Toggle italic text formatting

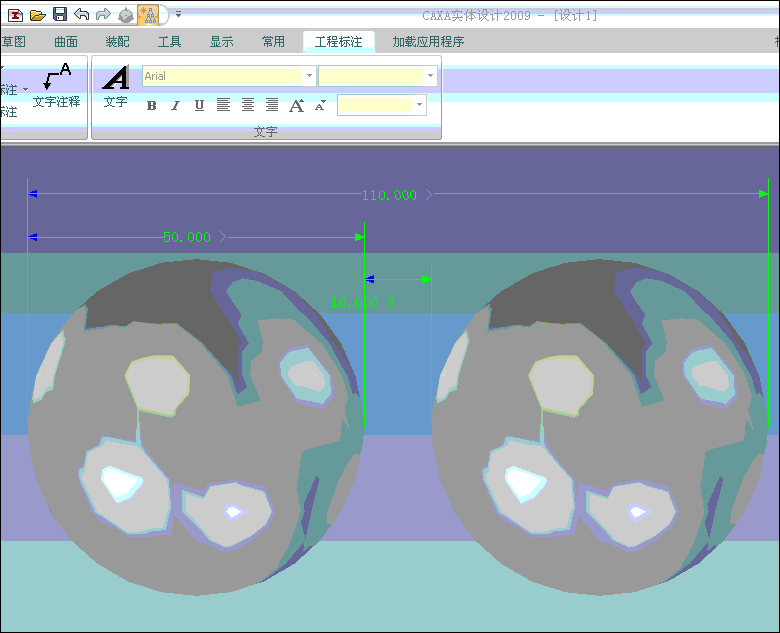click(175, 106)
